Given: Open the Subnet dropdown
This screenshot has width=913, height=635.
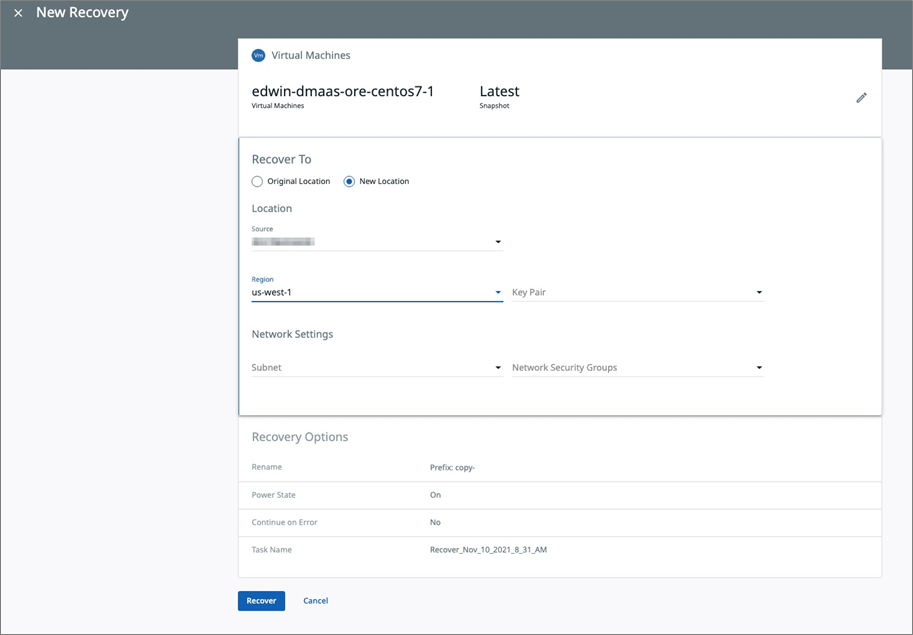Looking at the screenshot, I should (497, 367).
